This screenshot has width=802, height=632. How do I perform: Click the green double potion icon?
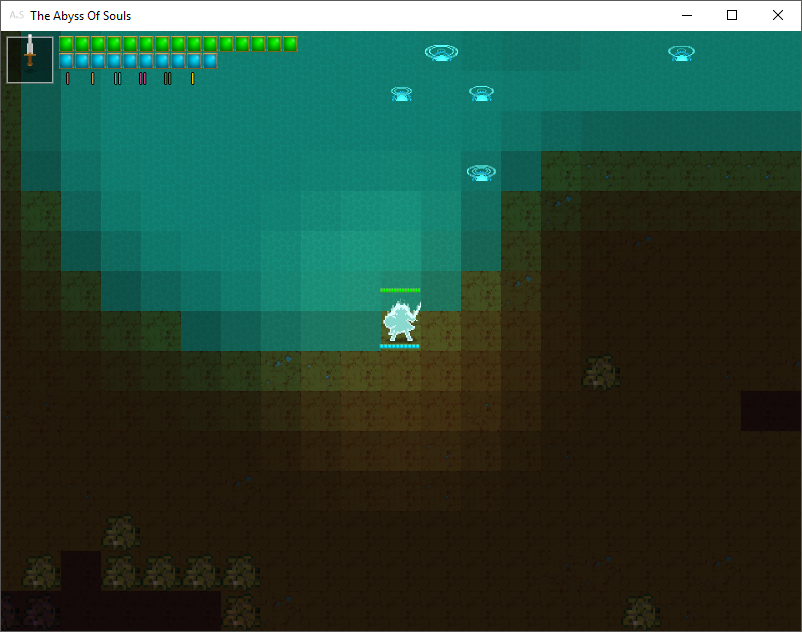(x=167, y=78)
